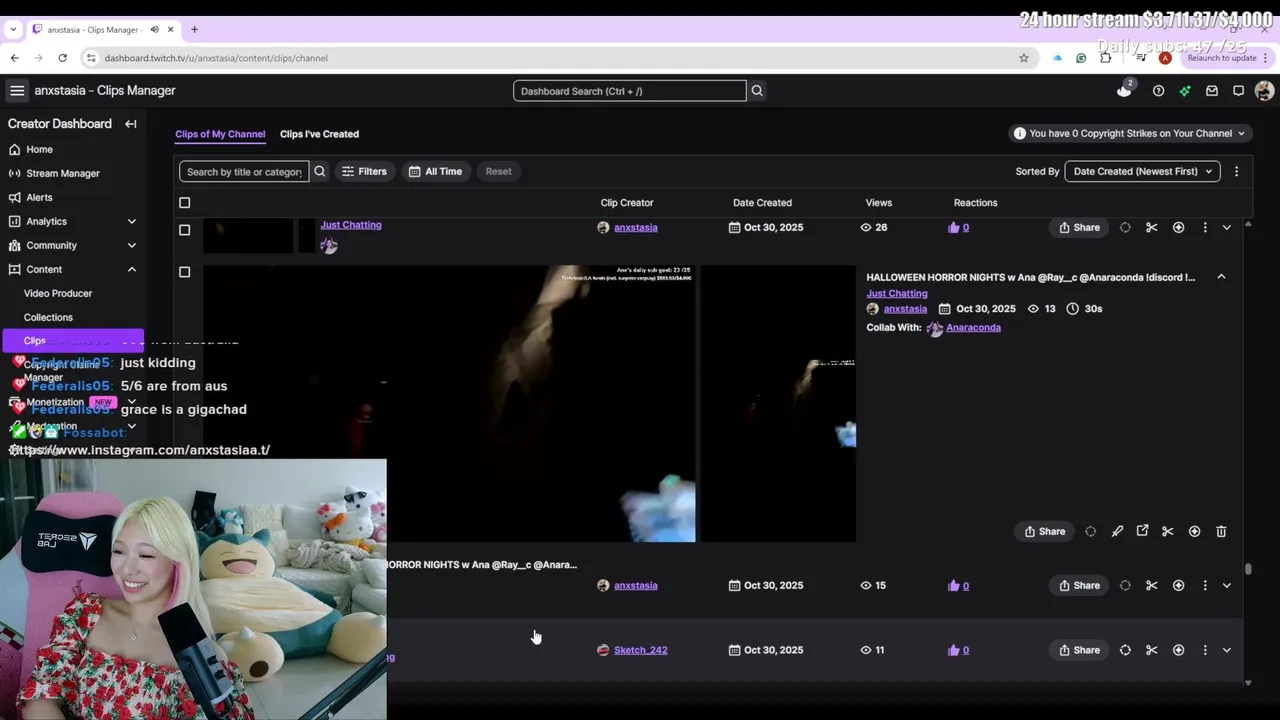Expand the 15-views clip row chevron
This screenshot has width=1280, height=720.
pos(1227,585)
